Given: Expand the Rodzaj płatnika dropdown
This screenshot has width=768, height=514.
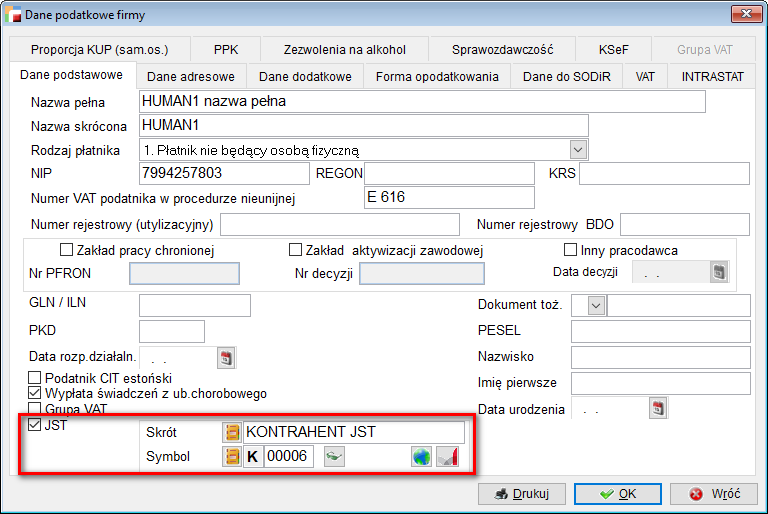Looking at the screenshot, I should point(578,149).
